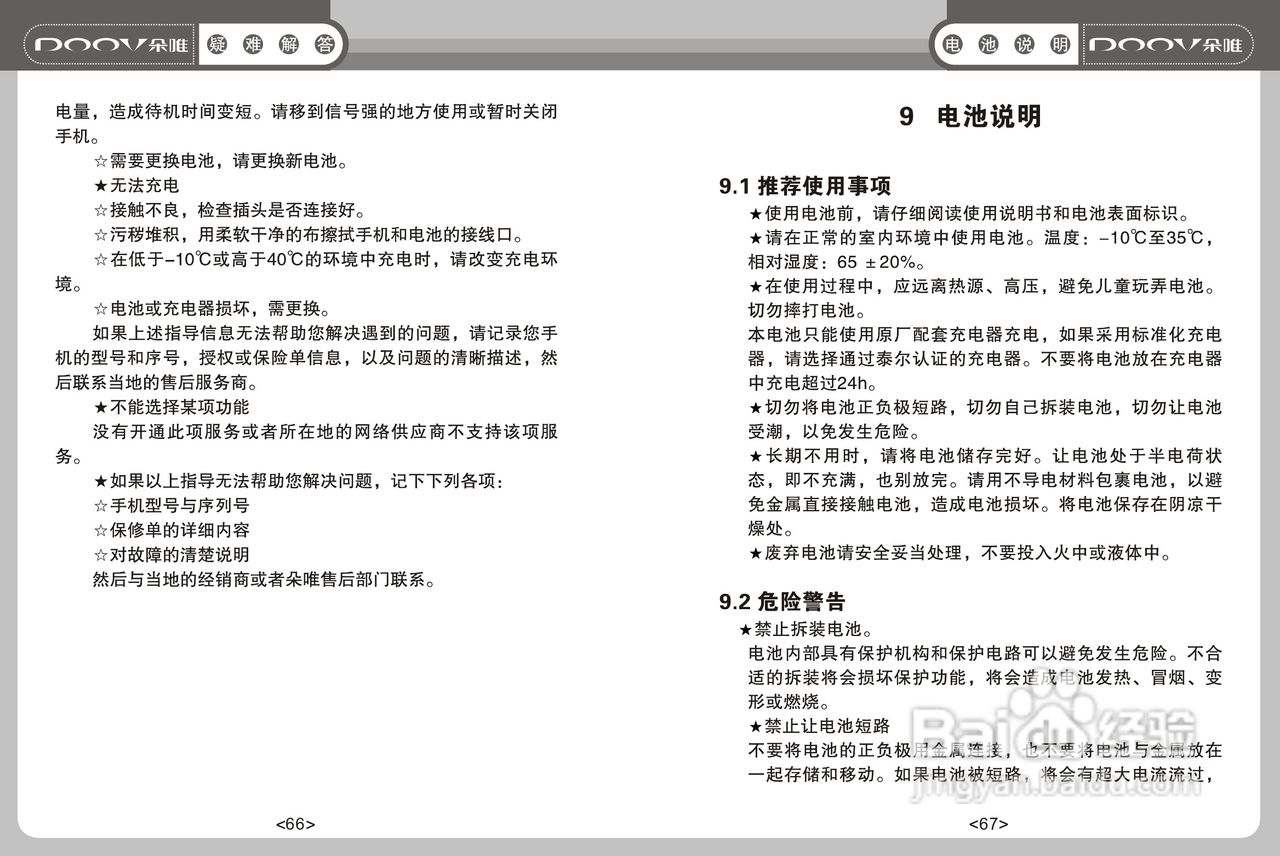This screenshot has width=1280, height=856.
Task: Toggle the star bullet beside 禁止拆装电池
Action: (x=744, y=630)
